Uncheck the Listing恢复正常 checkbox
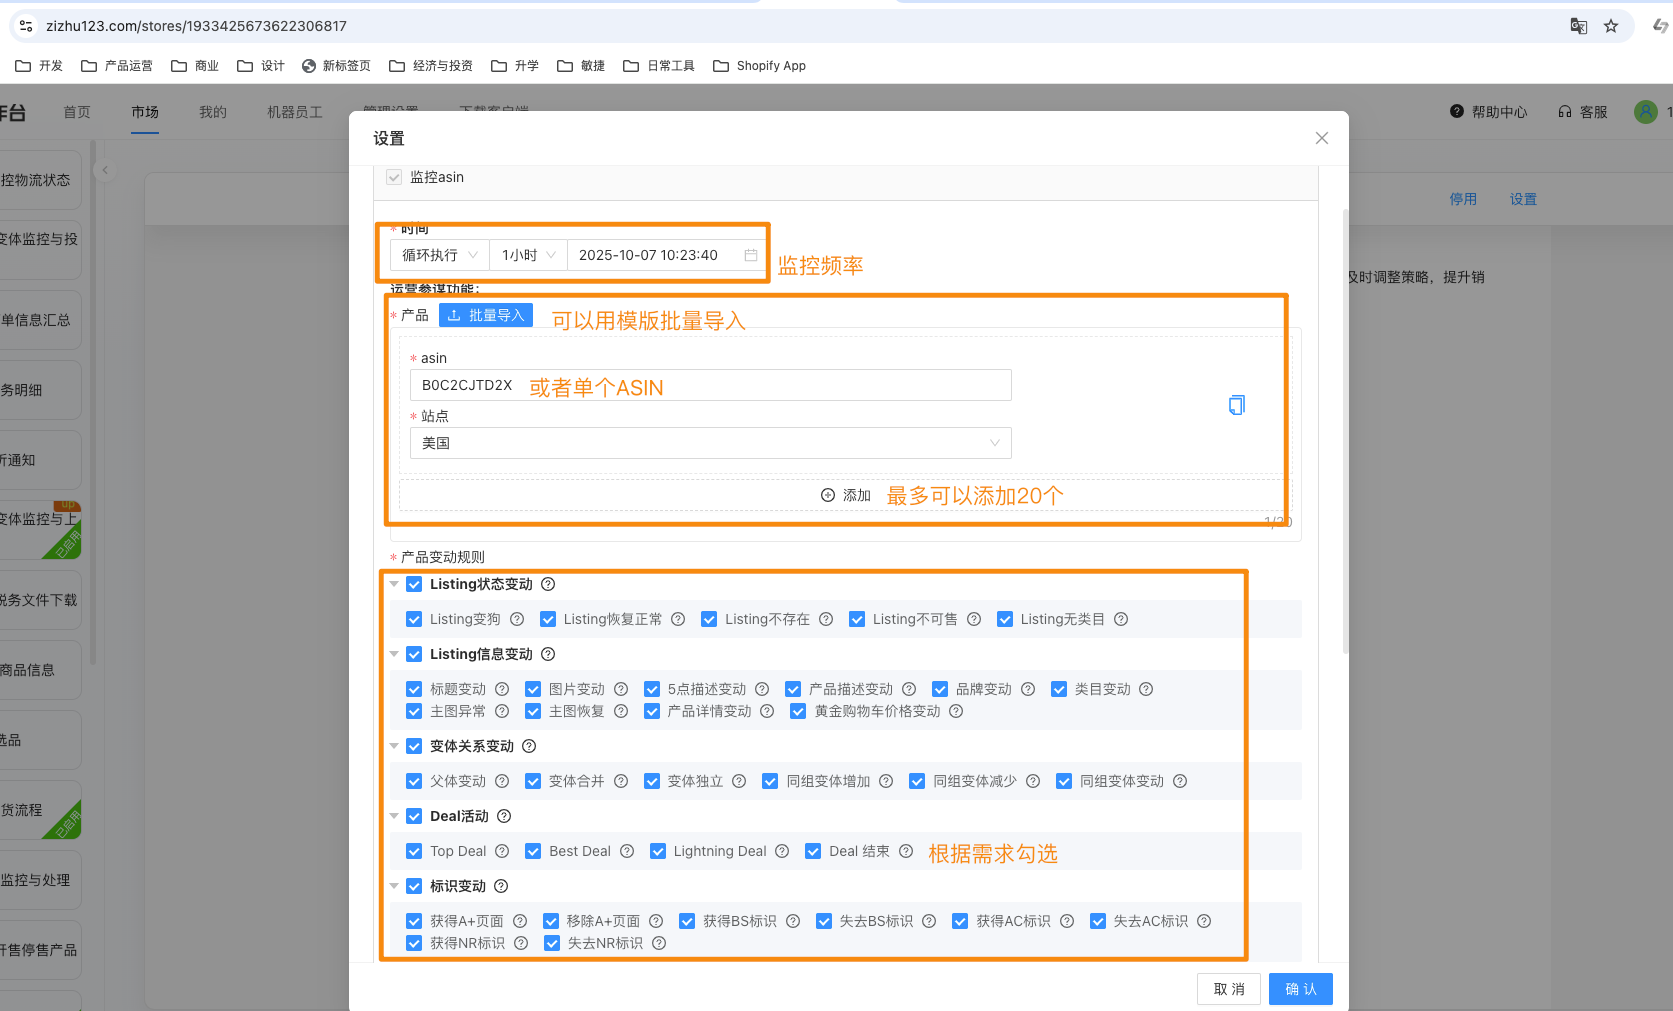The image size is (1673, 1011). [x=548, y=619]
